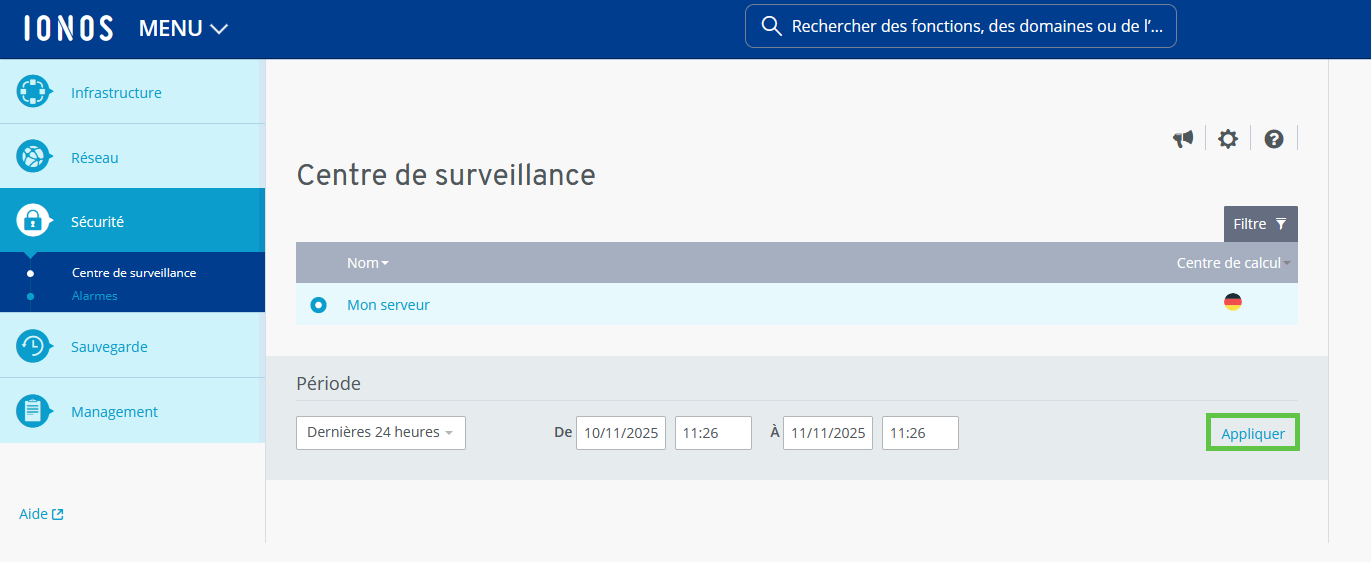Click the Sécurité padlock icon
1371x562 pixels.
pos(34,221)
